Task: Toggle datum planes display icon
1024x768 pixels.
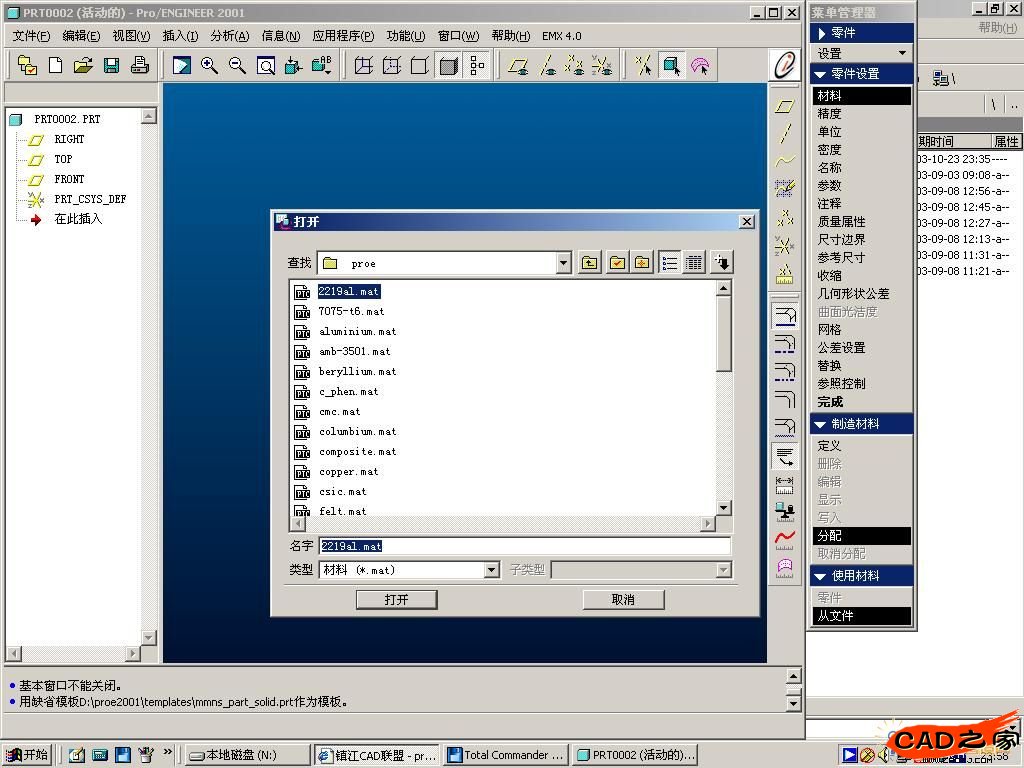Action: tap(518, 66)
